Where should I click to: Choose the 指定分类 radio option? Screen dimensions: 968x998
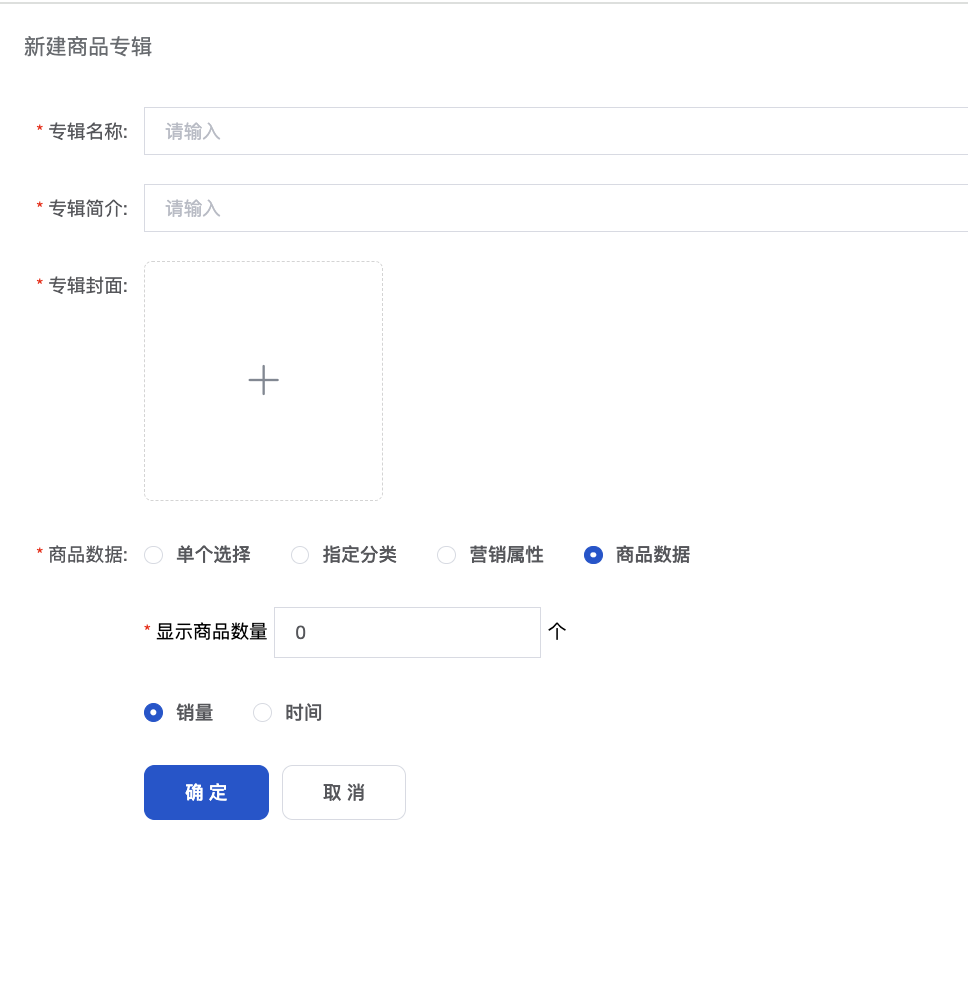point(300,555)
